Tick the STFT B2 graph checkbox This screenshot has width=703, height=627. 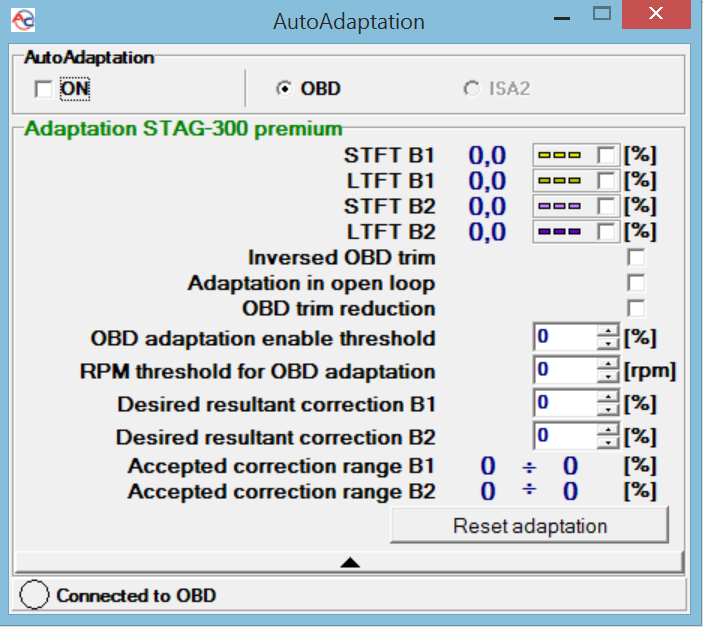coord(606,206)
